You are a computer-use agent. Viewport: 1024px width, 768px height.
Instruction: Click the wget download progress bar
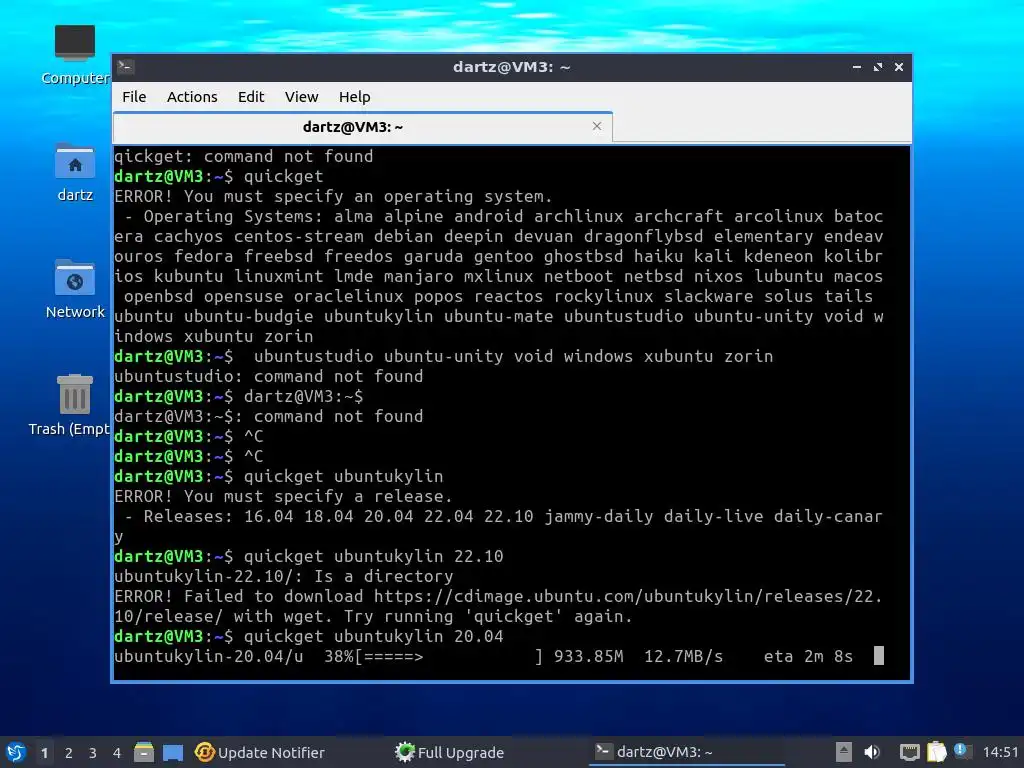(x=449, y=656)
